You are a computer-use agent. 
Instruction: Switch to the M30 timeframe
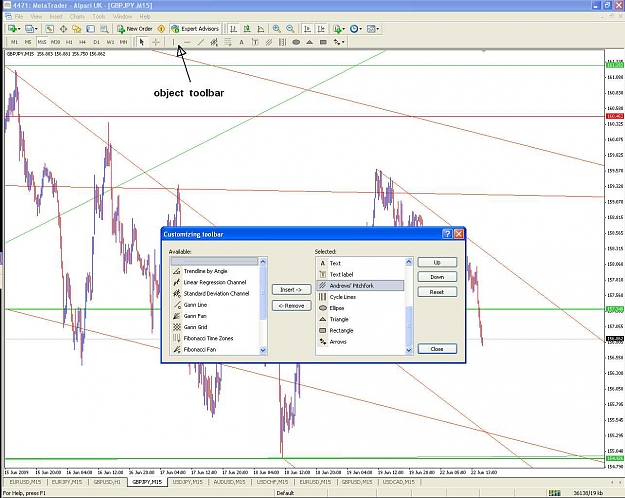55,42
